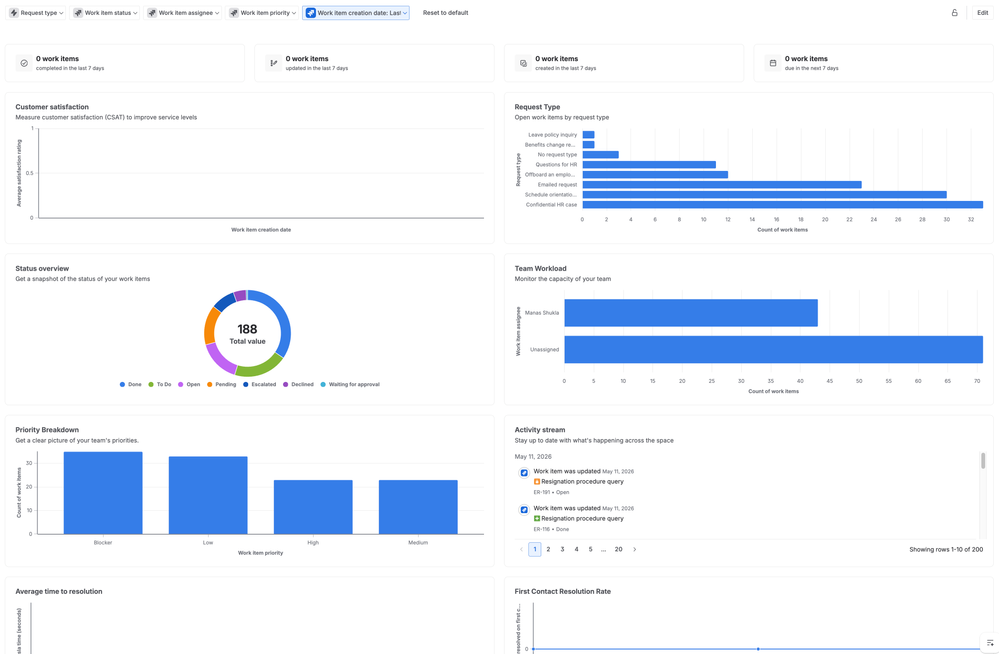Toggle the Done legend item in Status overview
999x654 pixels.
click(x=131, y=384)
